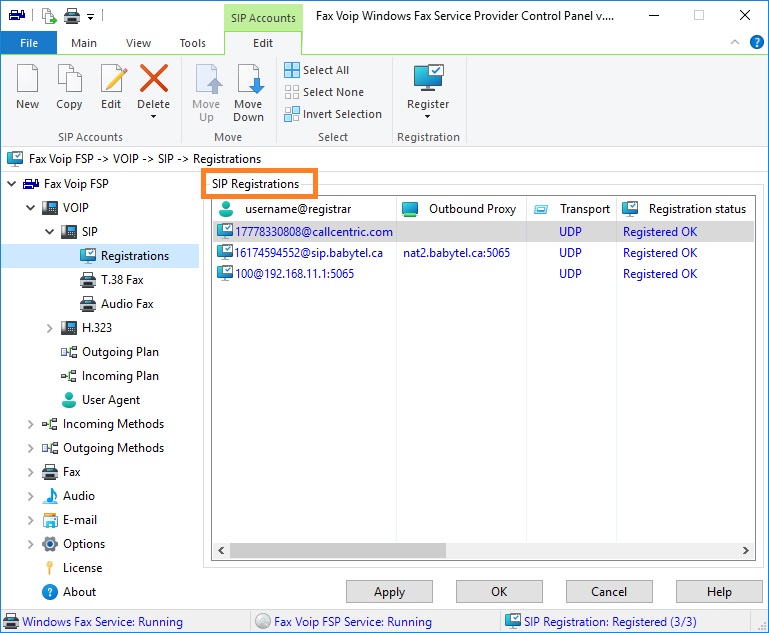Click the Move Up icon

(208, 78)
